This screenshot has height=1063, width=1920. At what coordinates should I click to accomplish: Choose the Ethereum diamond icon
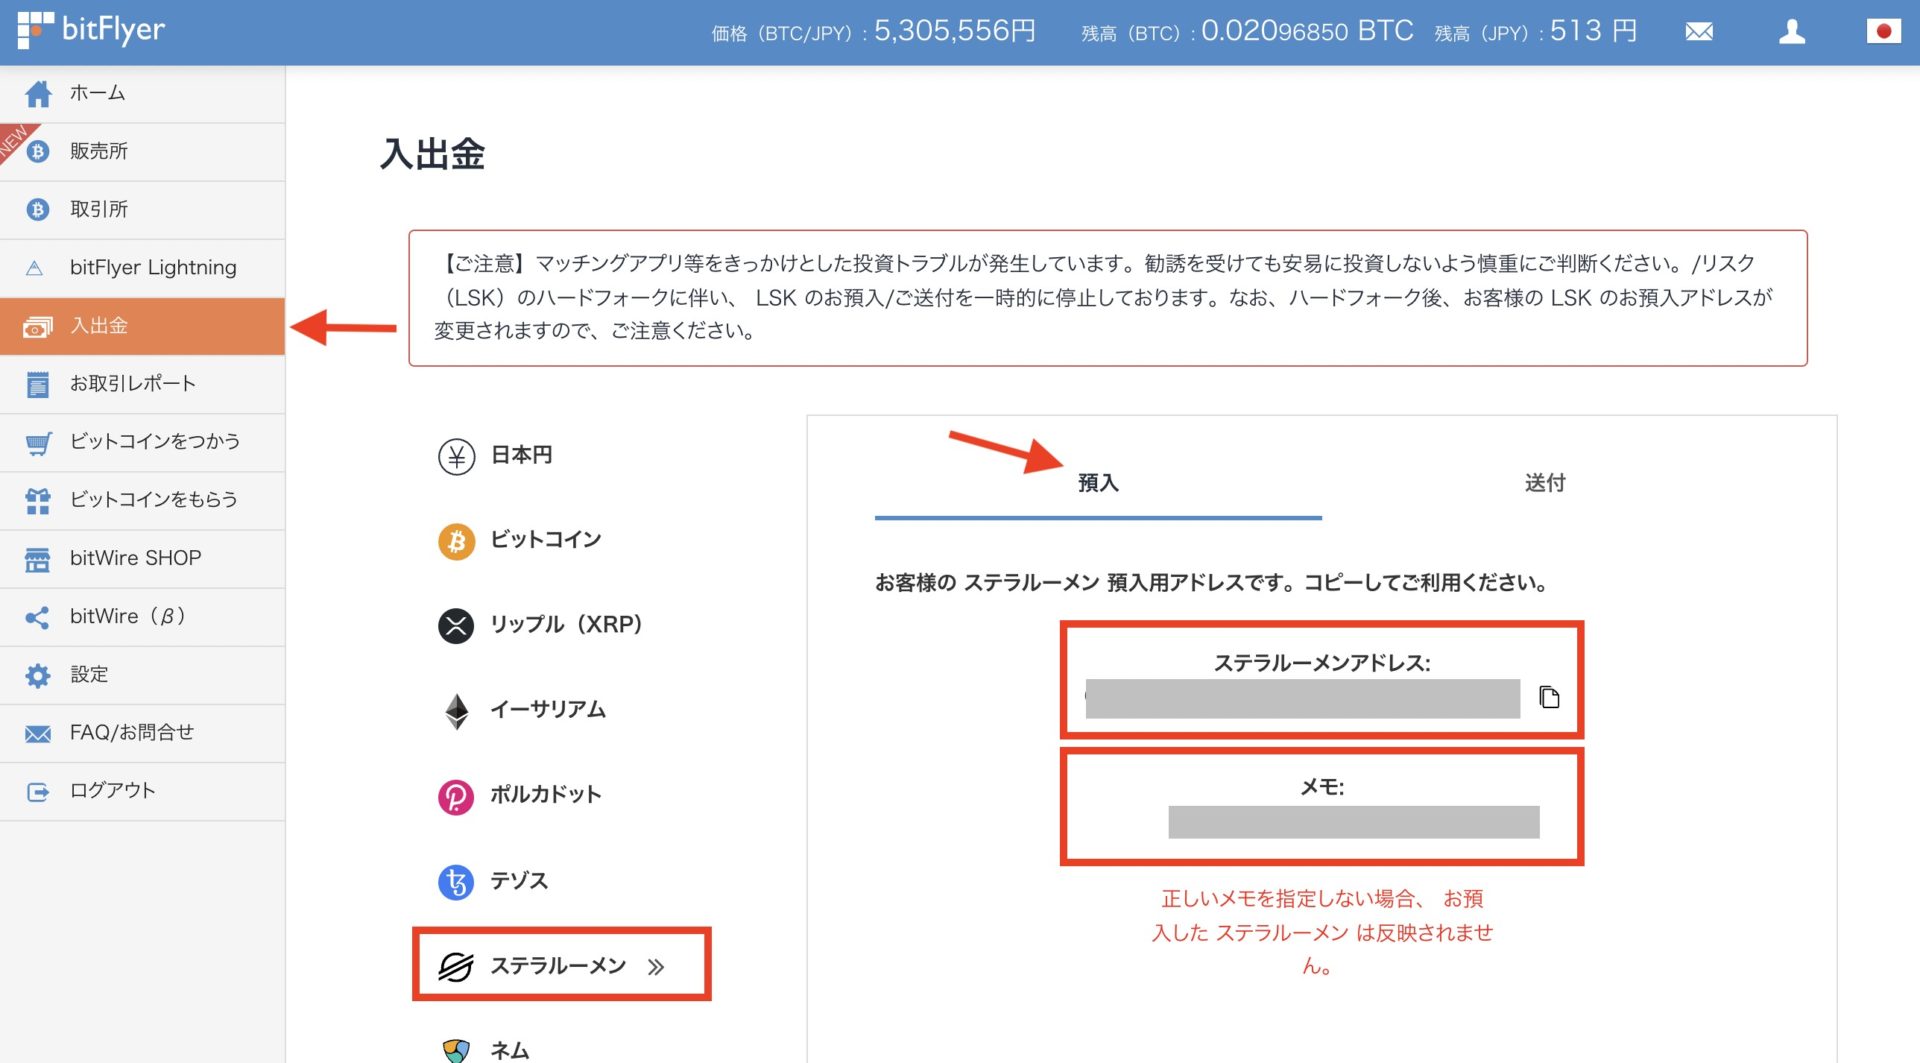tap(456, 711)
